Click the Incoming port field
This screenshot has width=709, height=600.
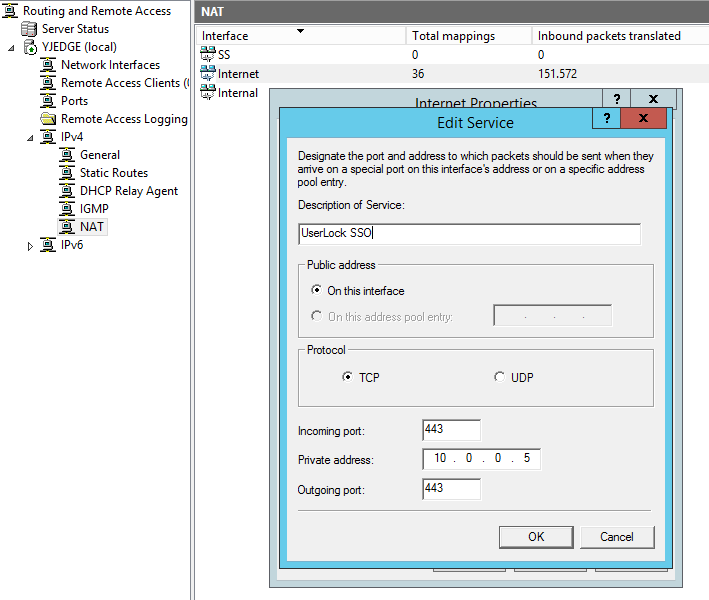coord(451,430)
